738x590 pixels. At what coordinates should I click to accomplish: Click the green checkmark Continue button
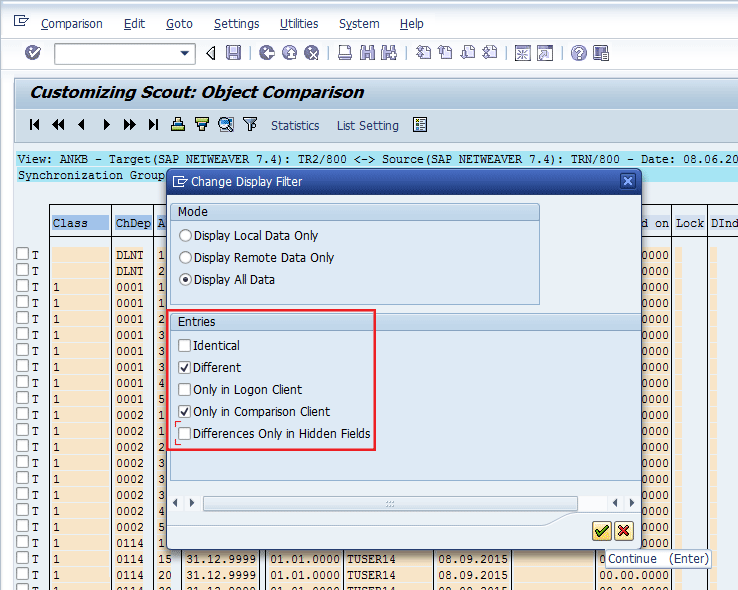coord(601,531)
